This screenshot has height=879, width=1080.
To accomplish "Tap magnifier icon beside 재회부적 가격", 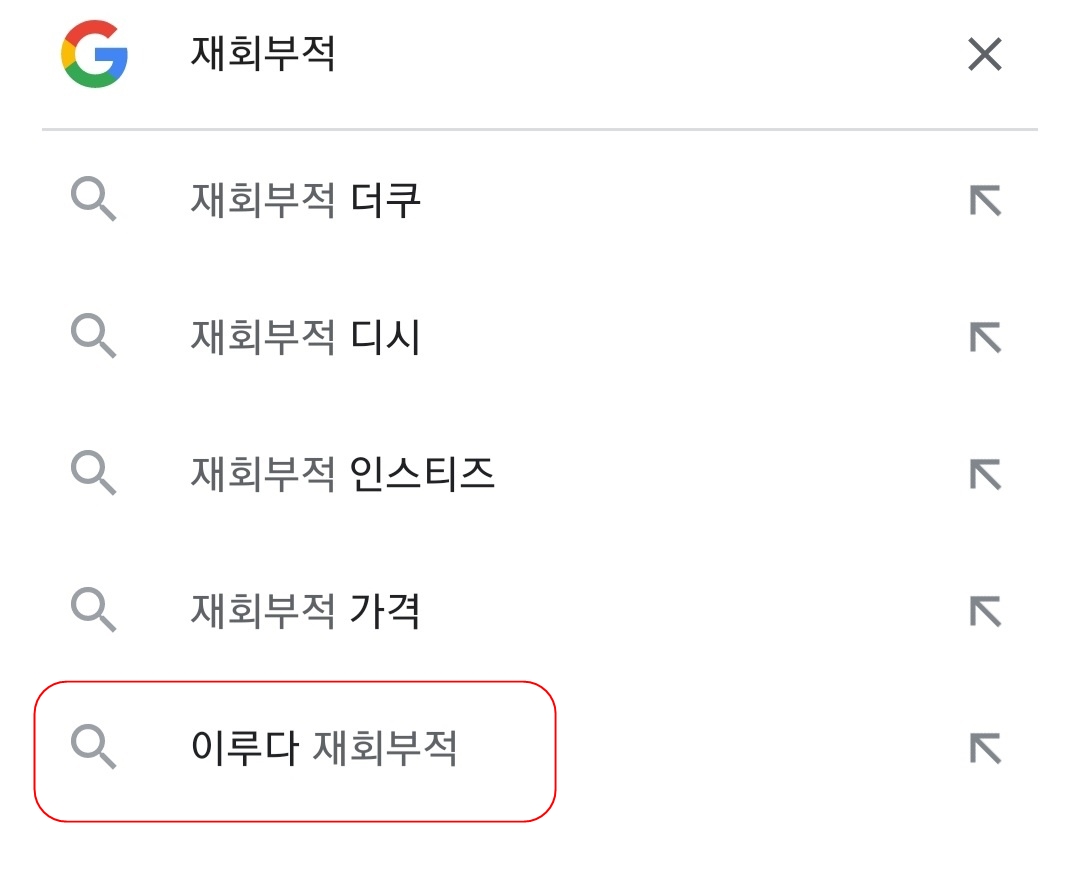I will click(94, 610).
